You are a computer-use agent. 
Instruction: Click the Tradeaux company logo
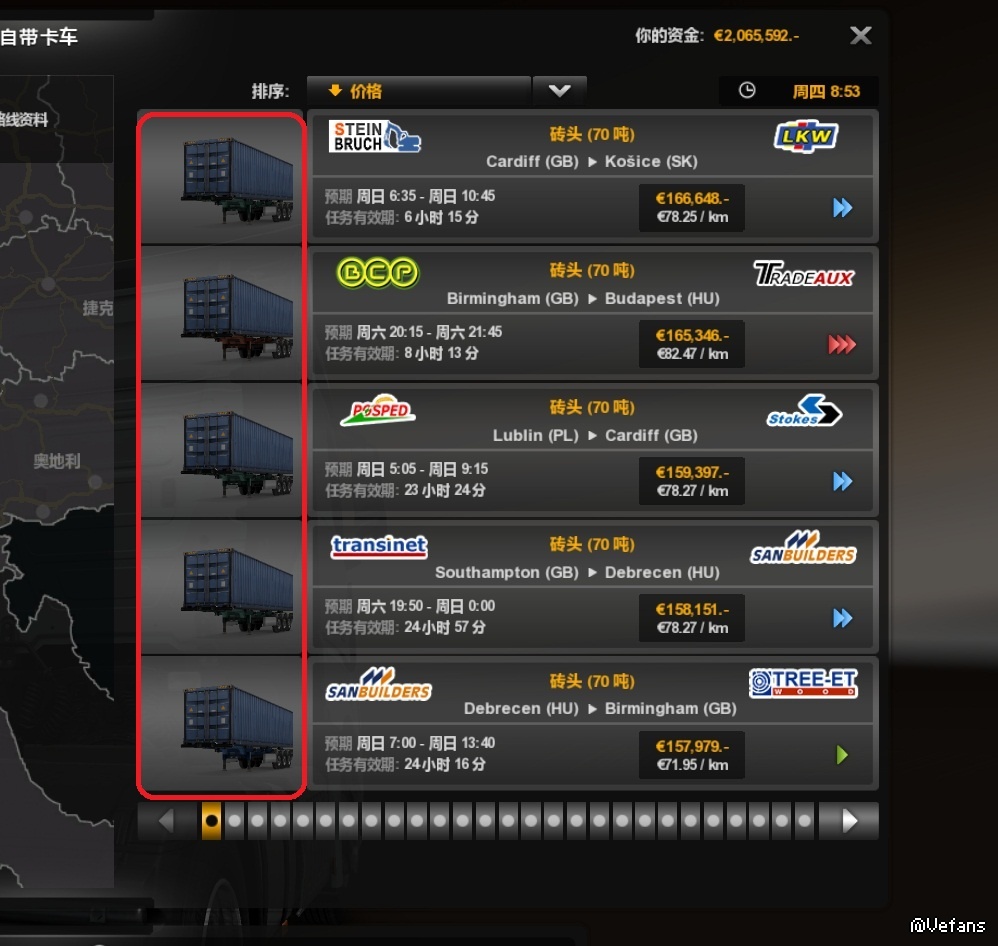(804, 274)
